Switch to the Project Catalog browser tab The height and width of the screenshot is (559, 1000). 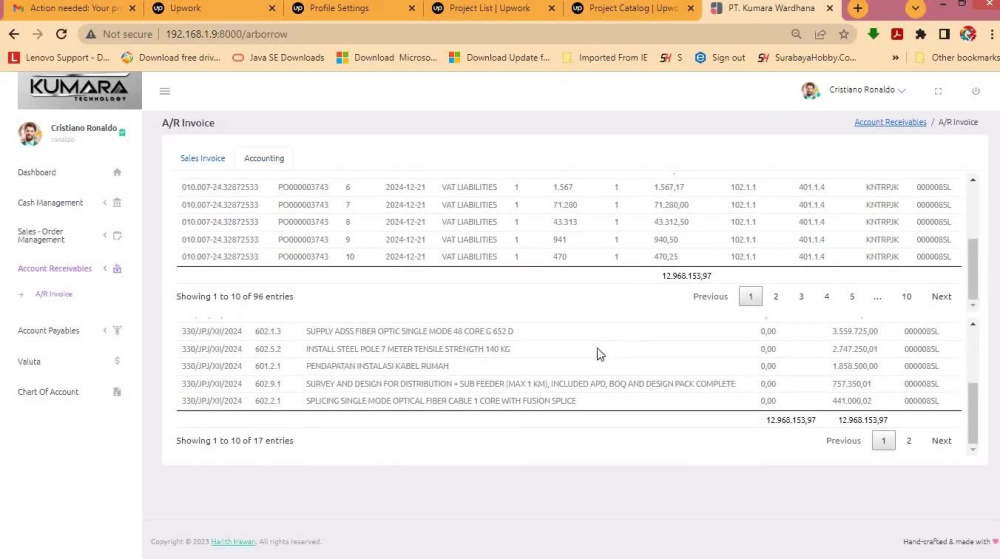pyautogui.click(x=633, y=8)
